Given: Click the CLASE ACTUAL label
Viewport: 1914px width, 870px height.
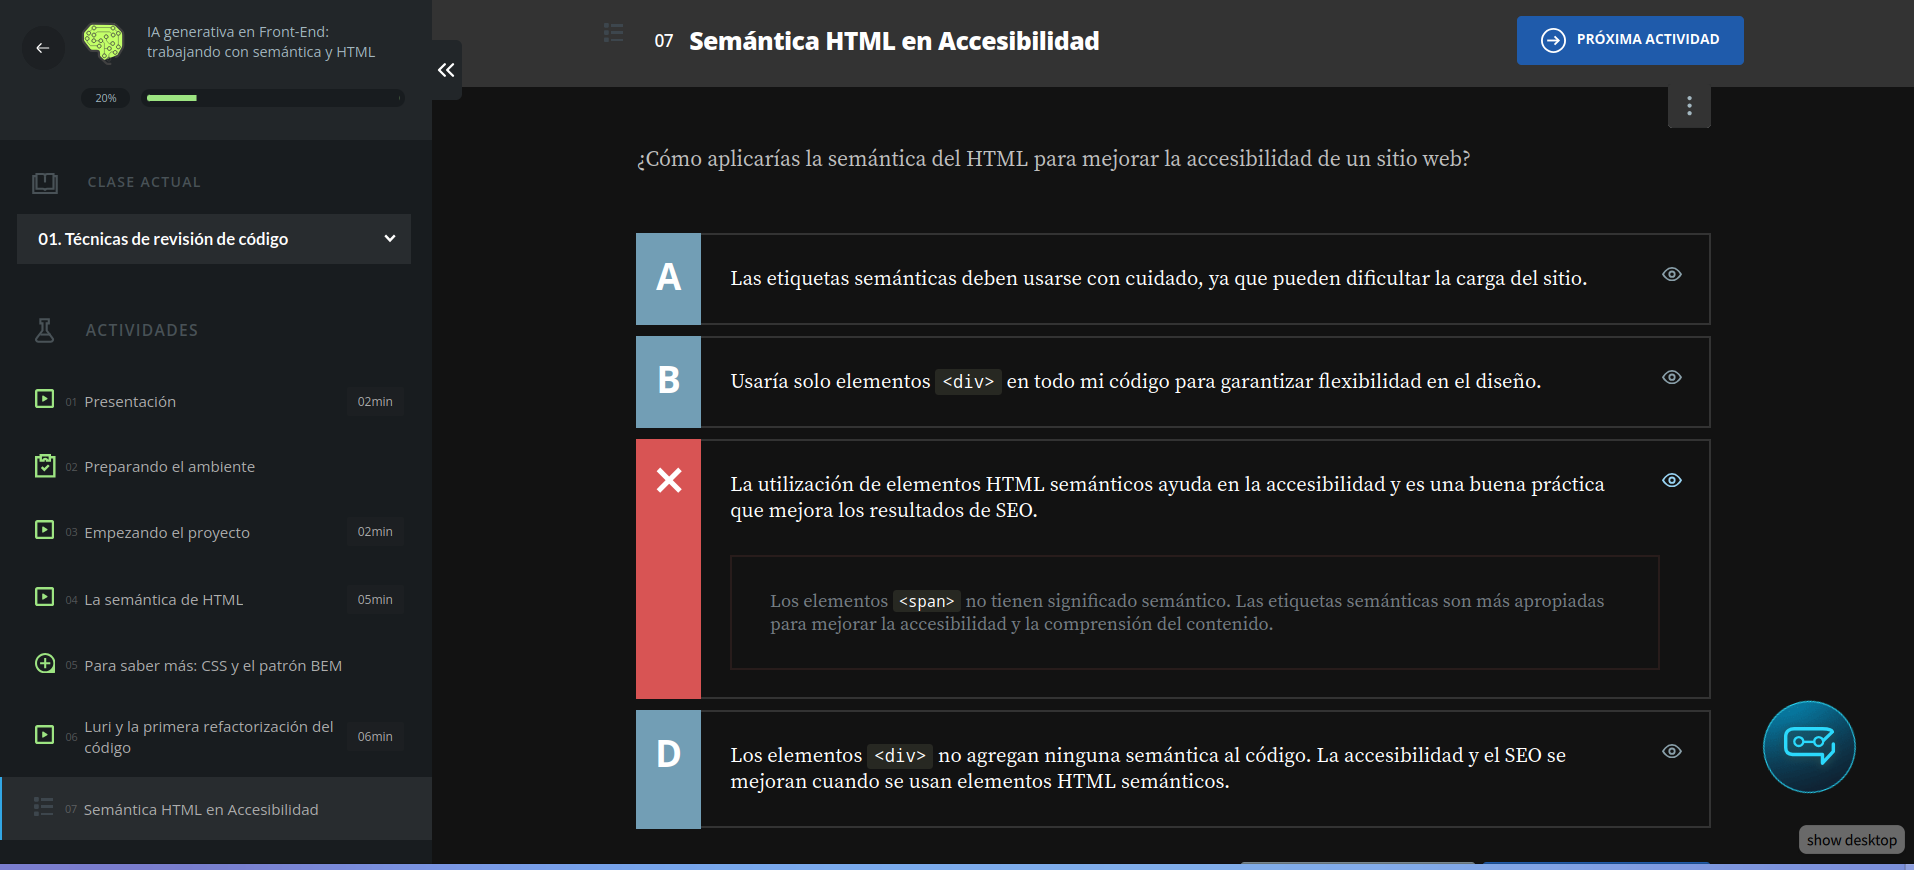Looking at the screenshot, I should coord(144,182).
